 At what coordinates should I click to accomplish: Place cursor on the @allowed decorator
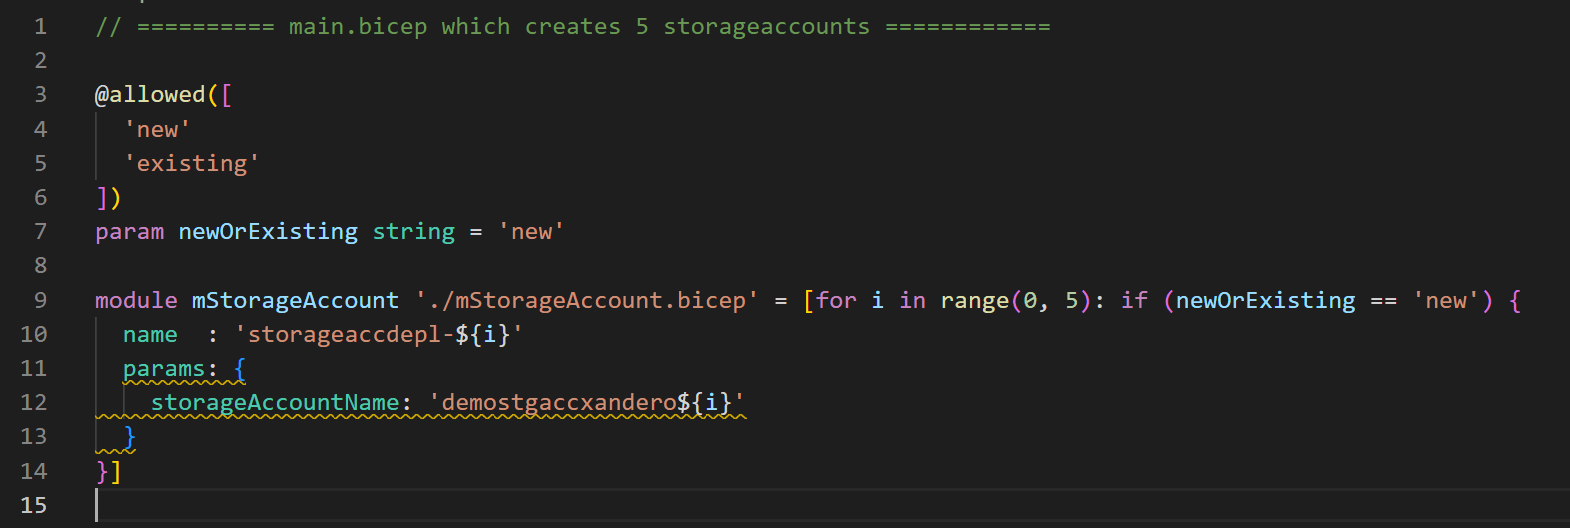(x=150, y=95)
